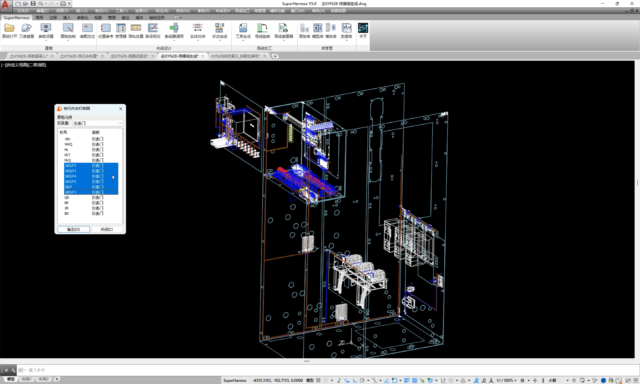Open the 文件(F) menu in the menu bar

pyautogui.click(x=23, y=11)
